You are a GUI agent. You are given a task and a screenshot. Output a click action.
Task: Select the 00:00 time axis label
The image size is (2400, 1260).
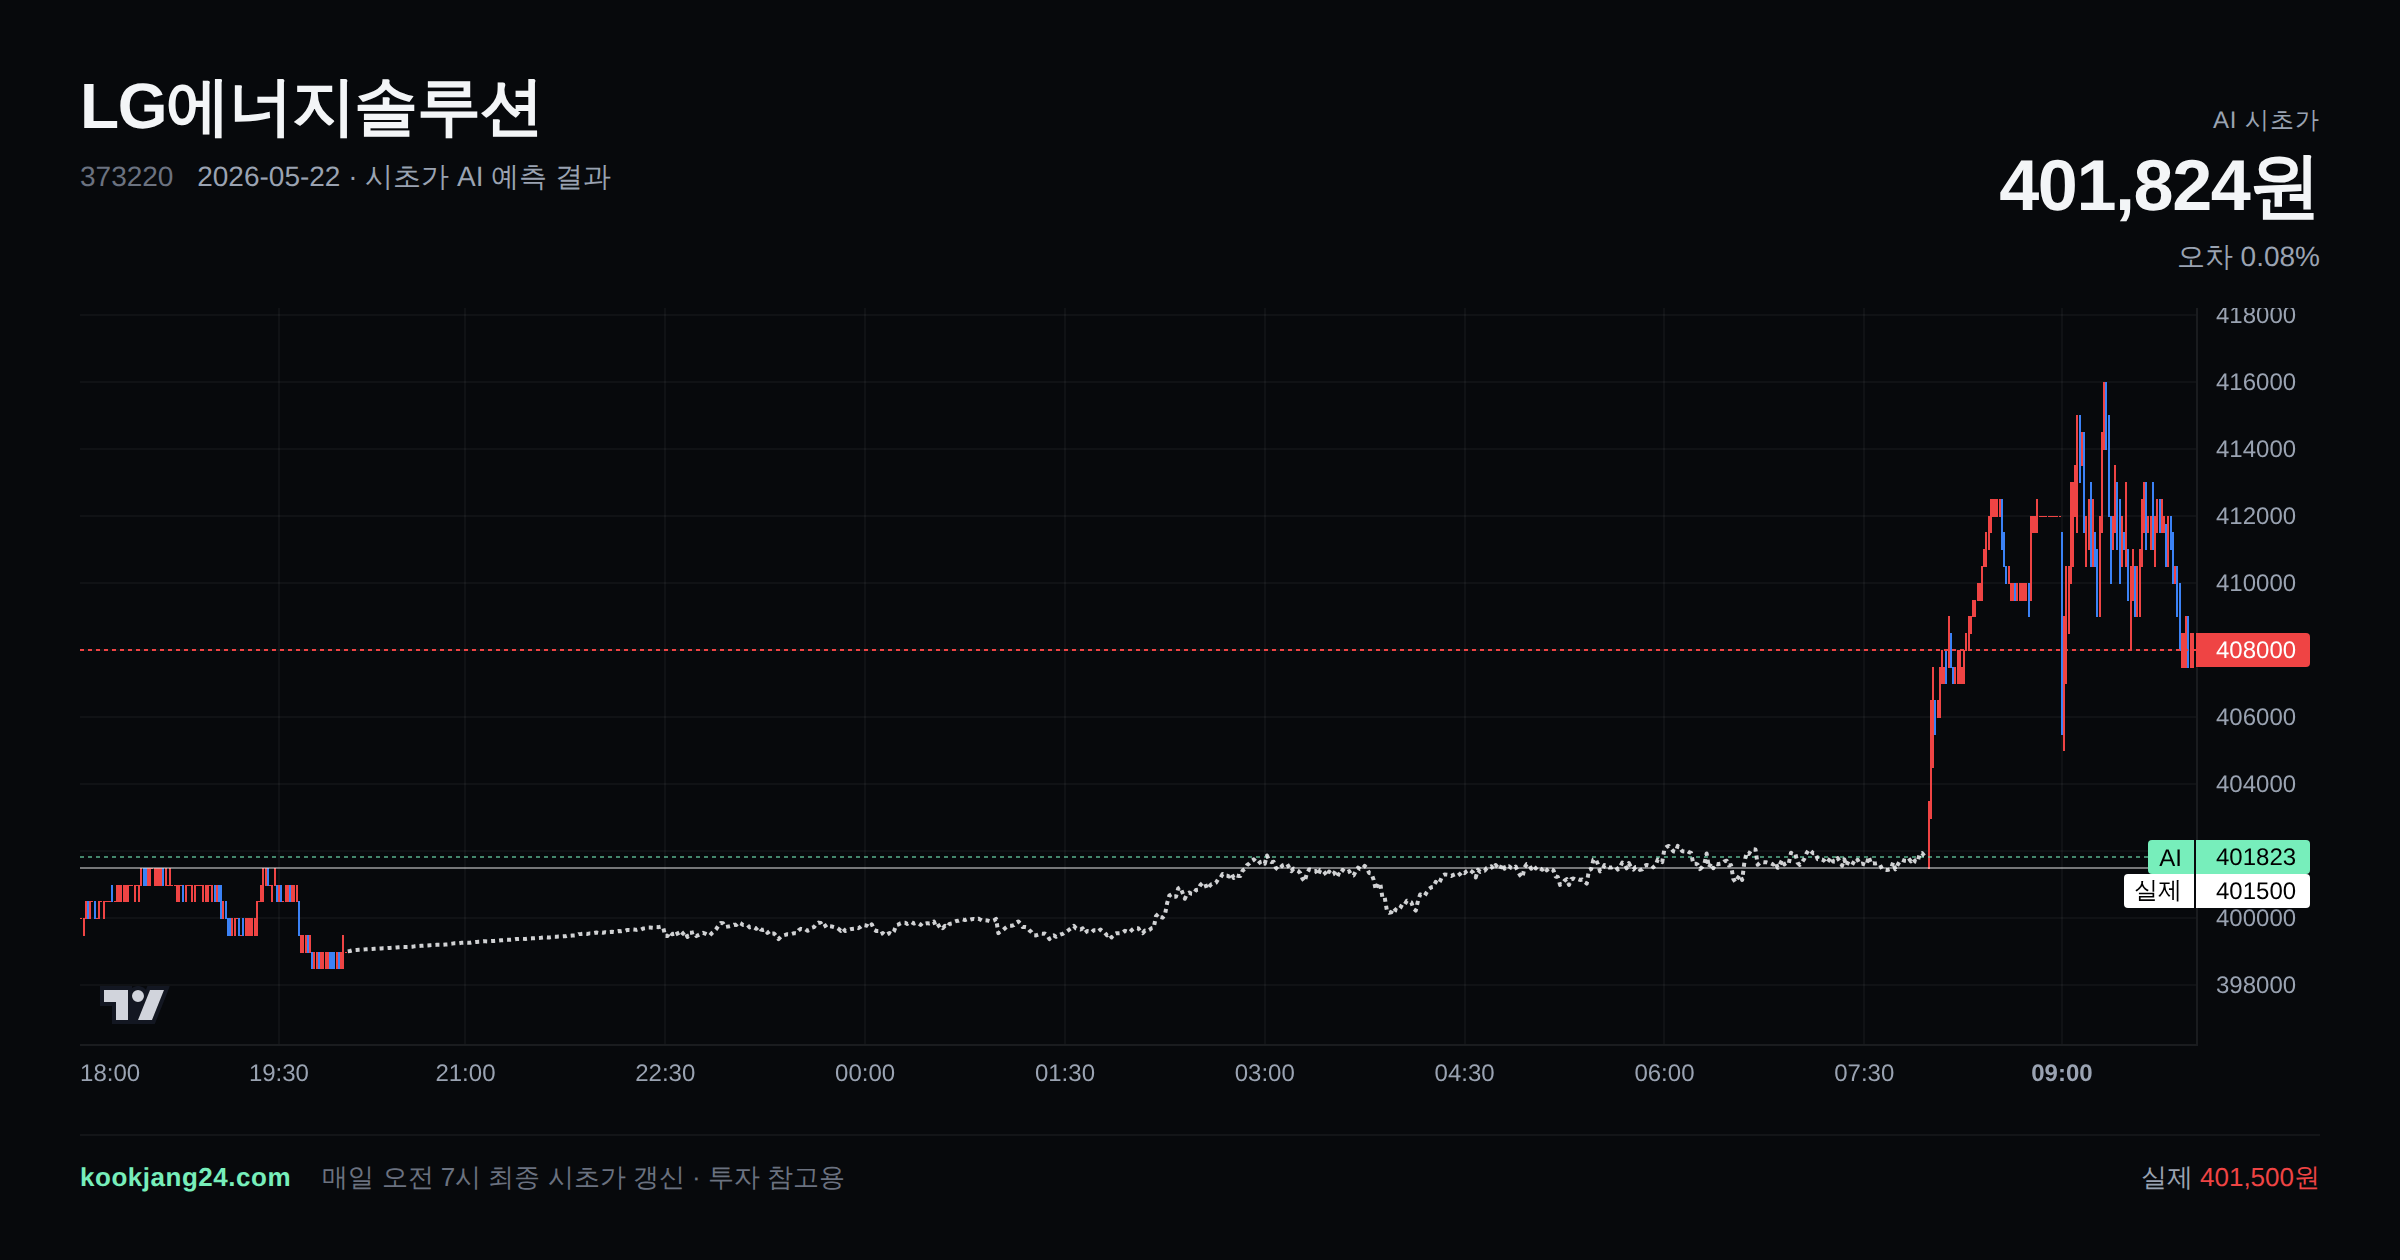point(865,1073)
